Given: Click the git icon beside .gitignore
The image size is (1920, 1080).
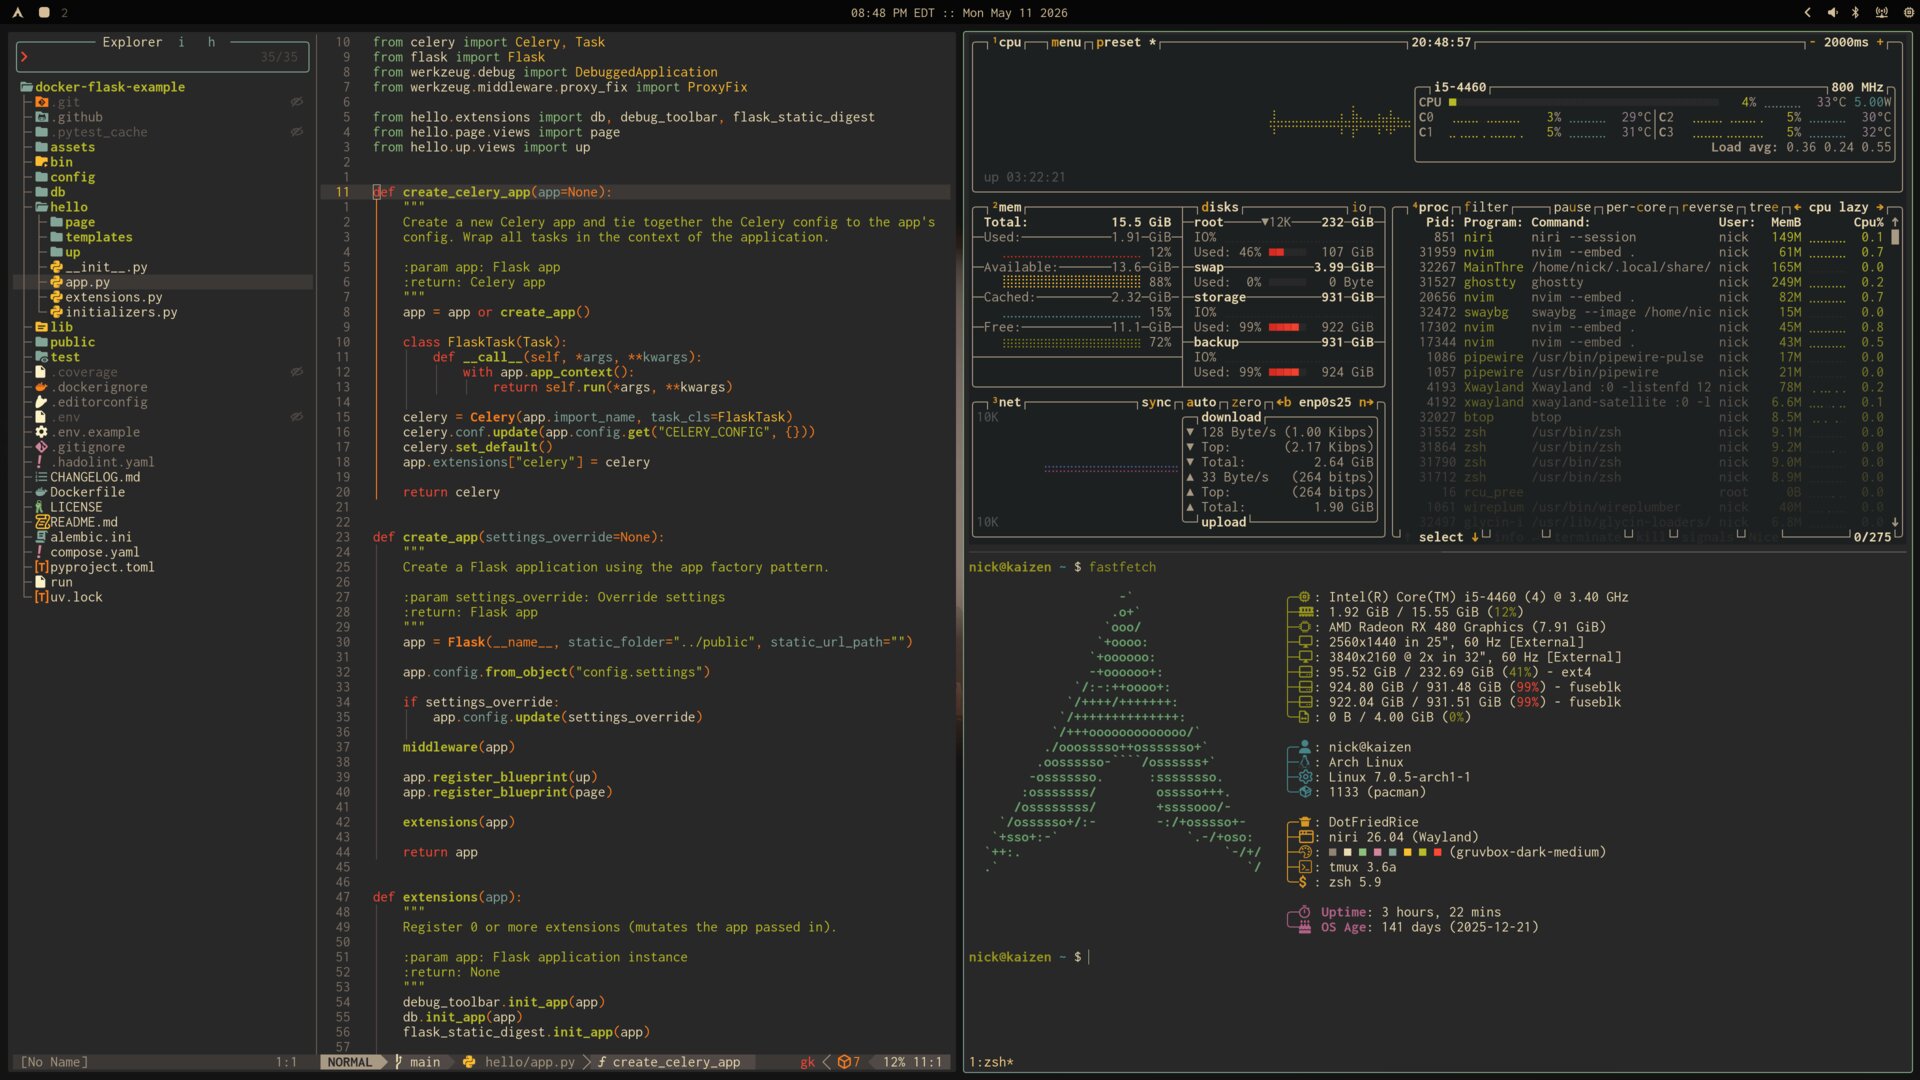Looking at the screenshot, I should [41, 447].
